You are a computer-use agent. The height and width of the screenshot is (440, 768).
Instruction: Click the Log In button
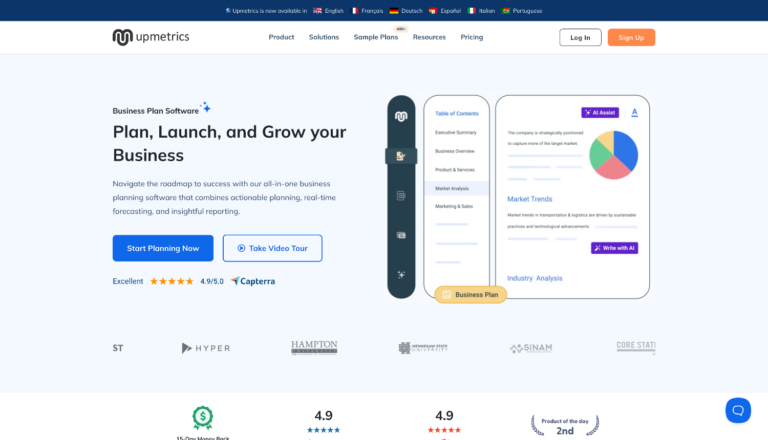coord(580,38)
